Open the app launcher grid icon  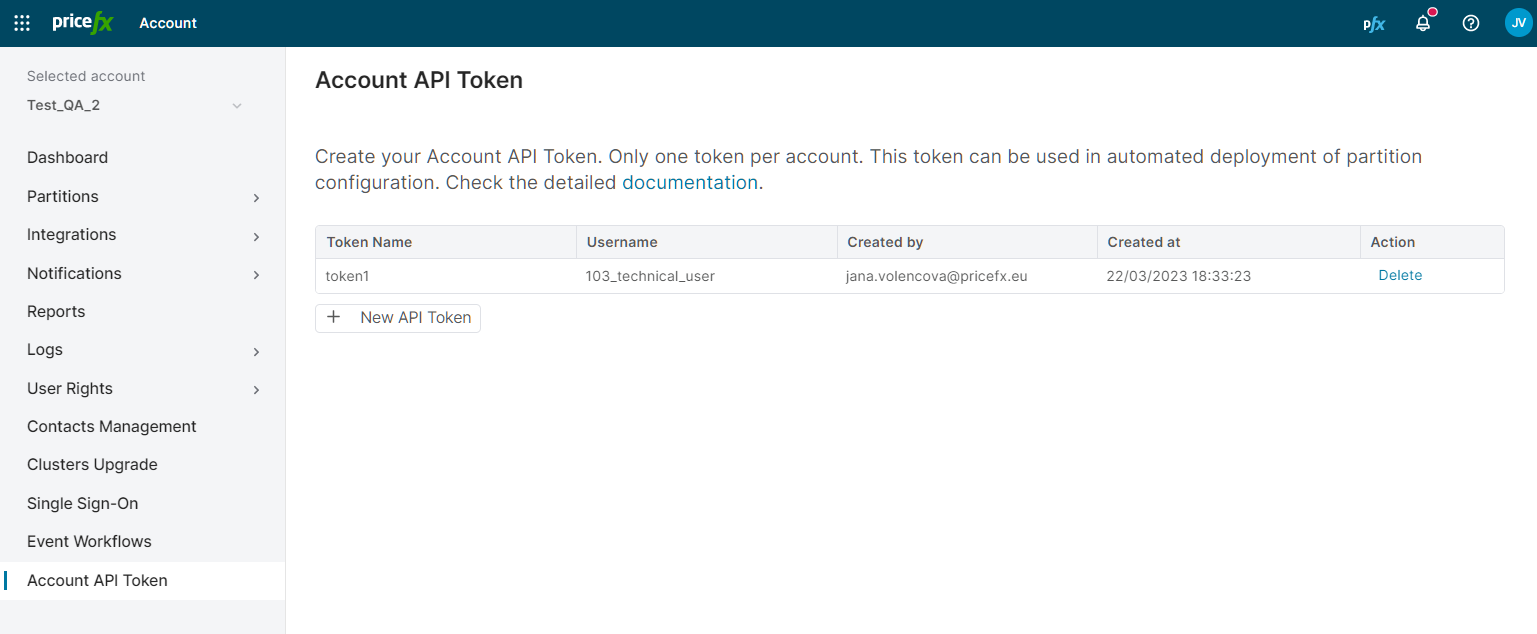(21, 23)
